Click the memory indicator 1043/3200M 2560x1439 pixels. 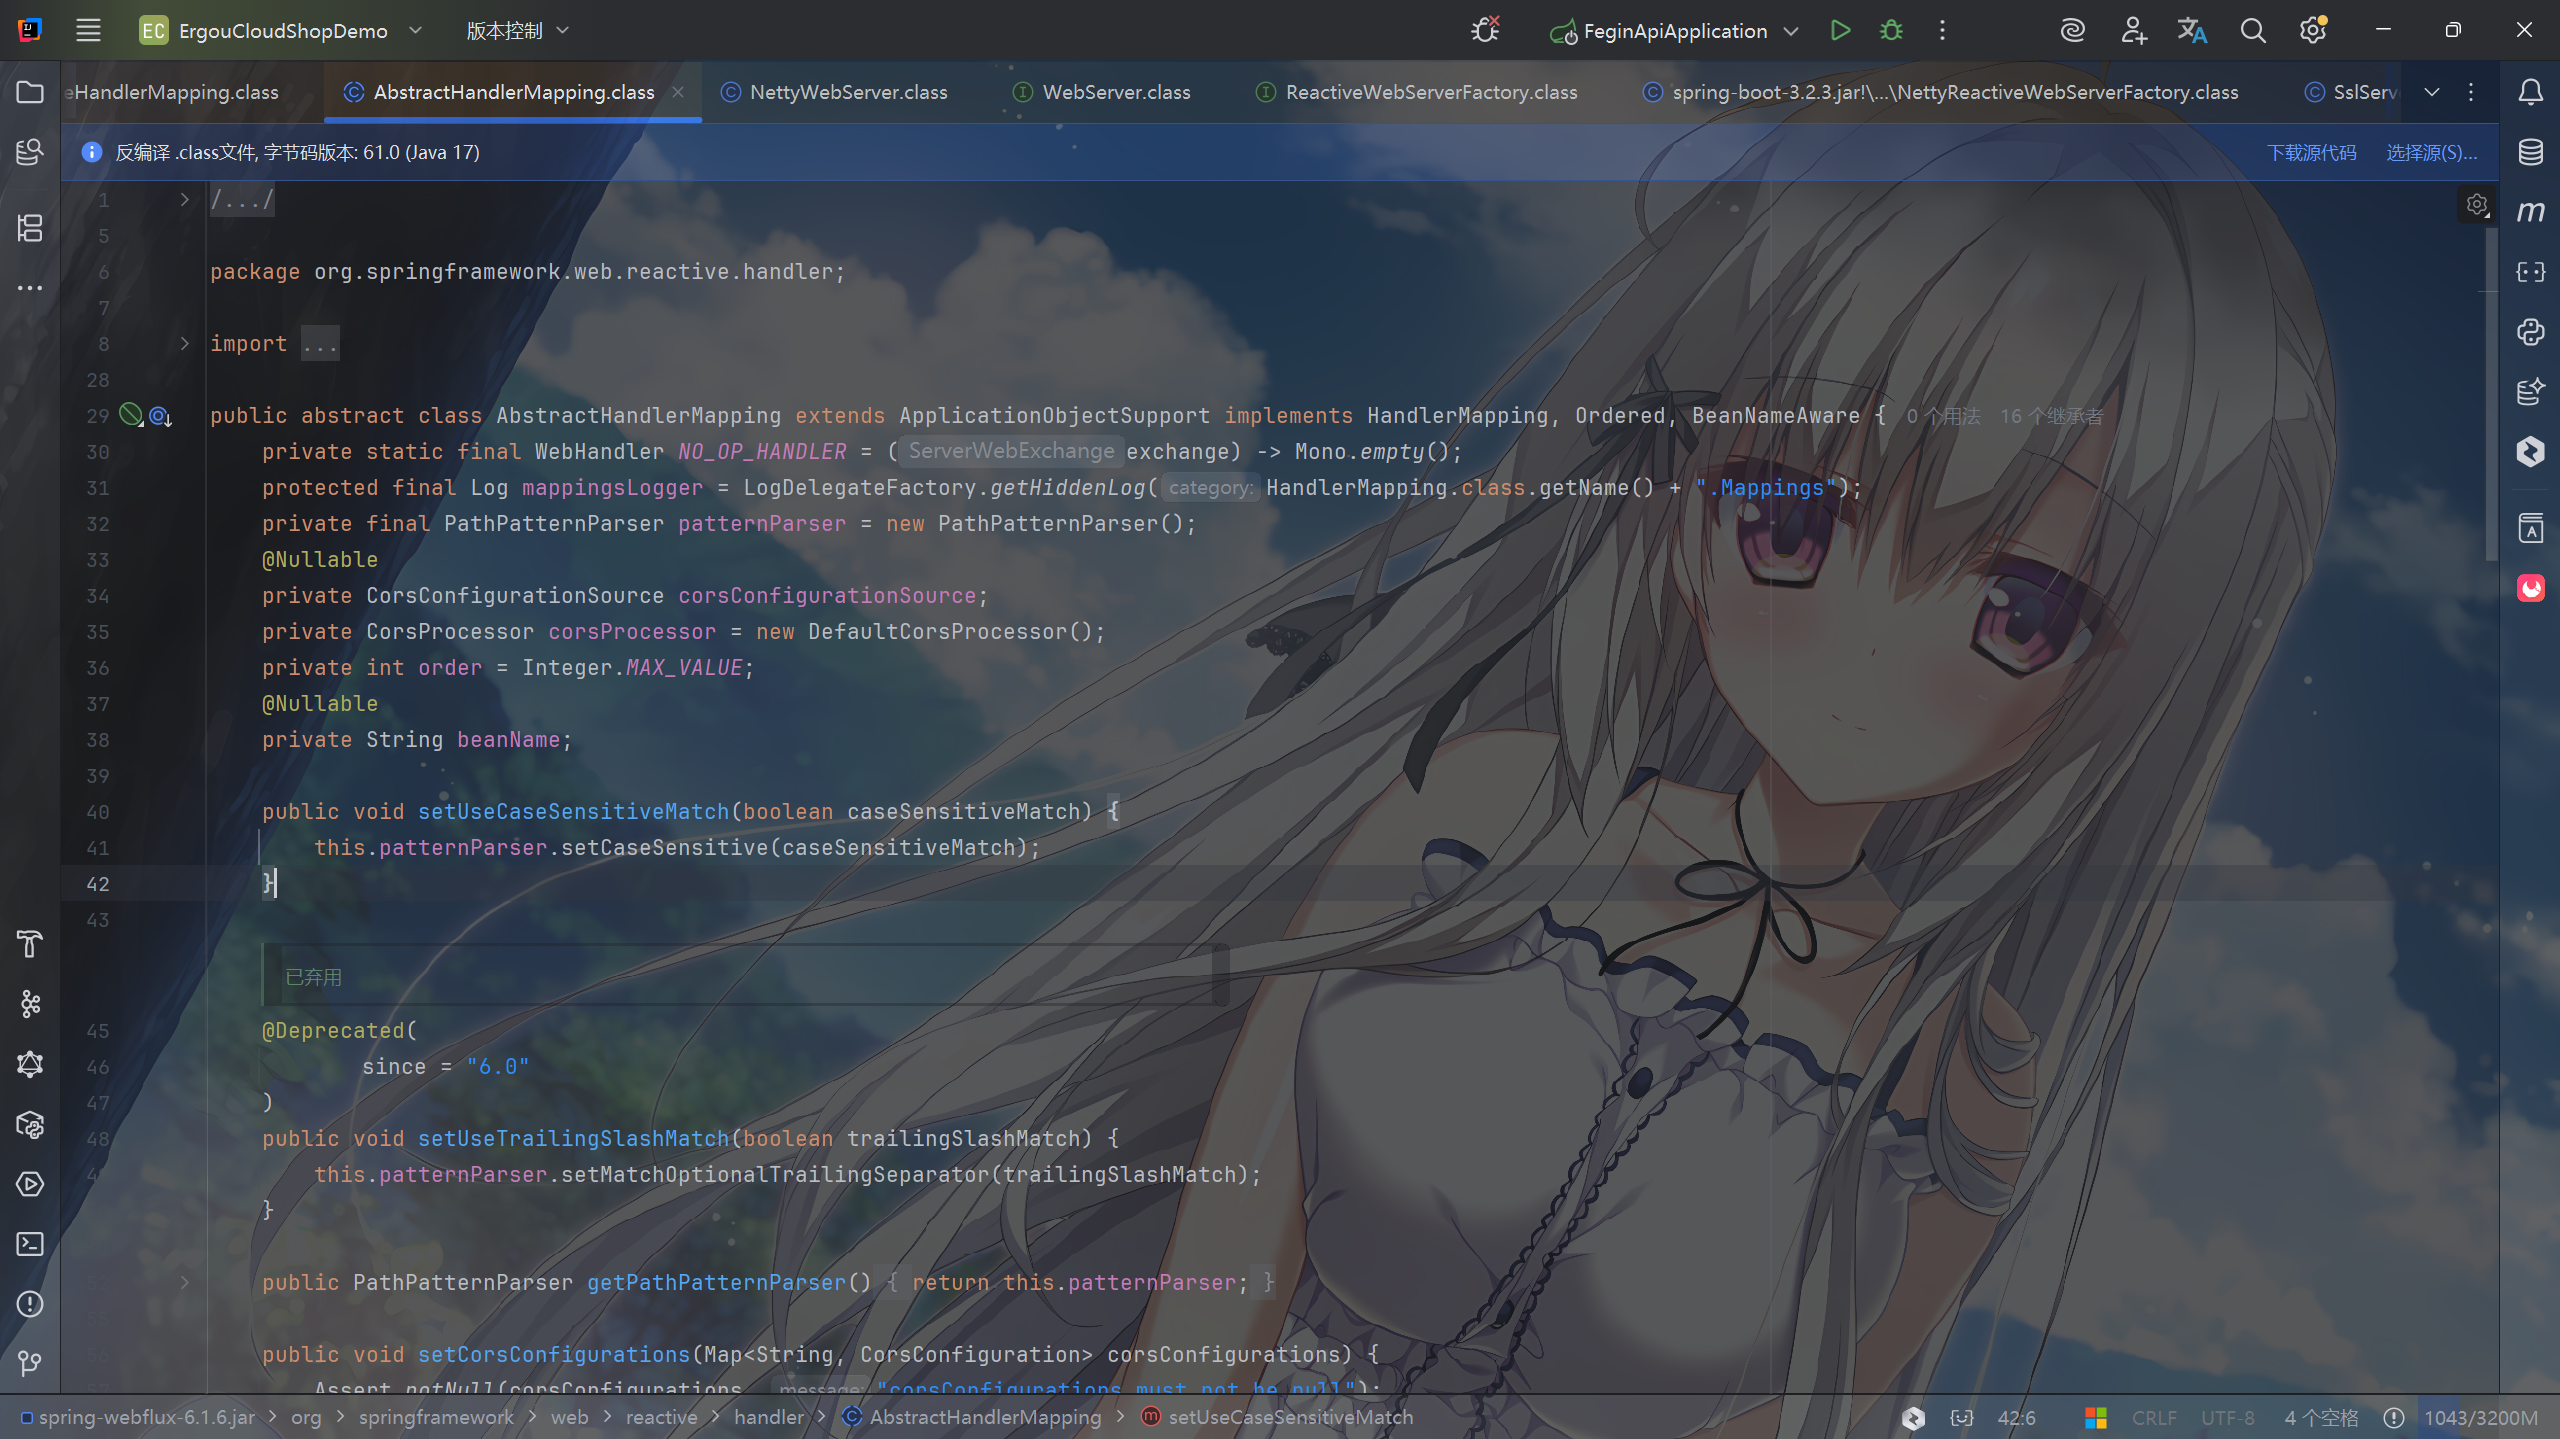point(2481,1418)
